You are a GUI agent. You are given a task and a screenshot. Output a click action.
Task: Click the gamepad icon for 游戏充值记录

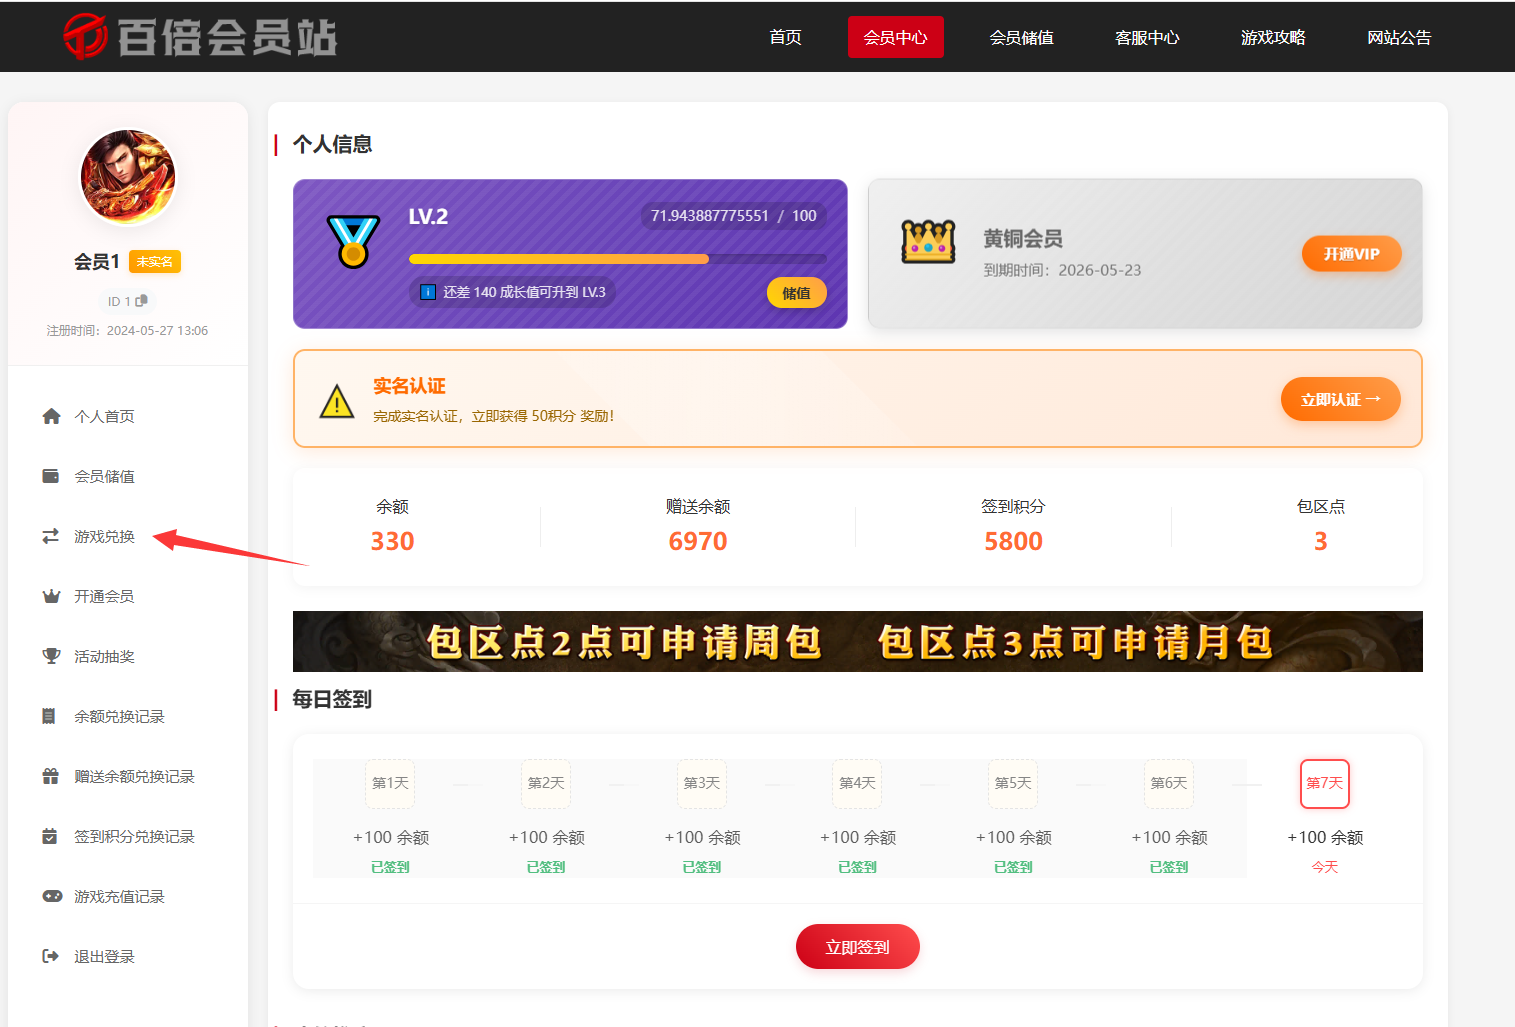(x=51, y=896)
